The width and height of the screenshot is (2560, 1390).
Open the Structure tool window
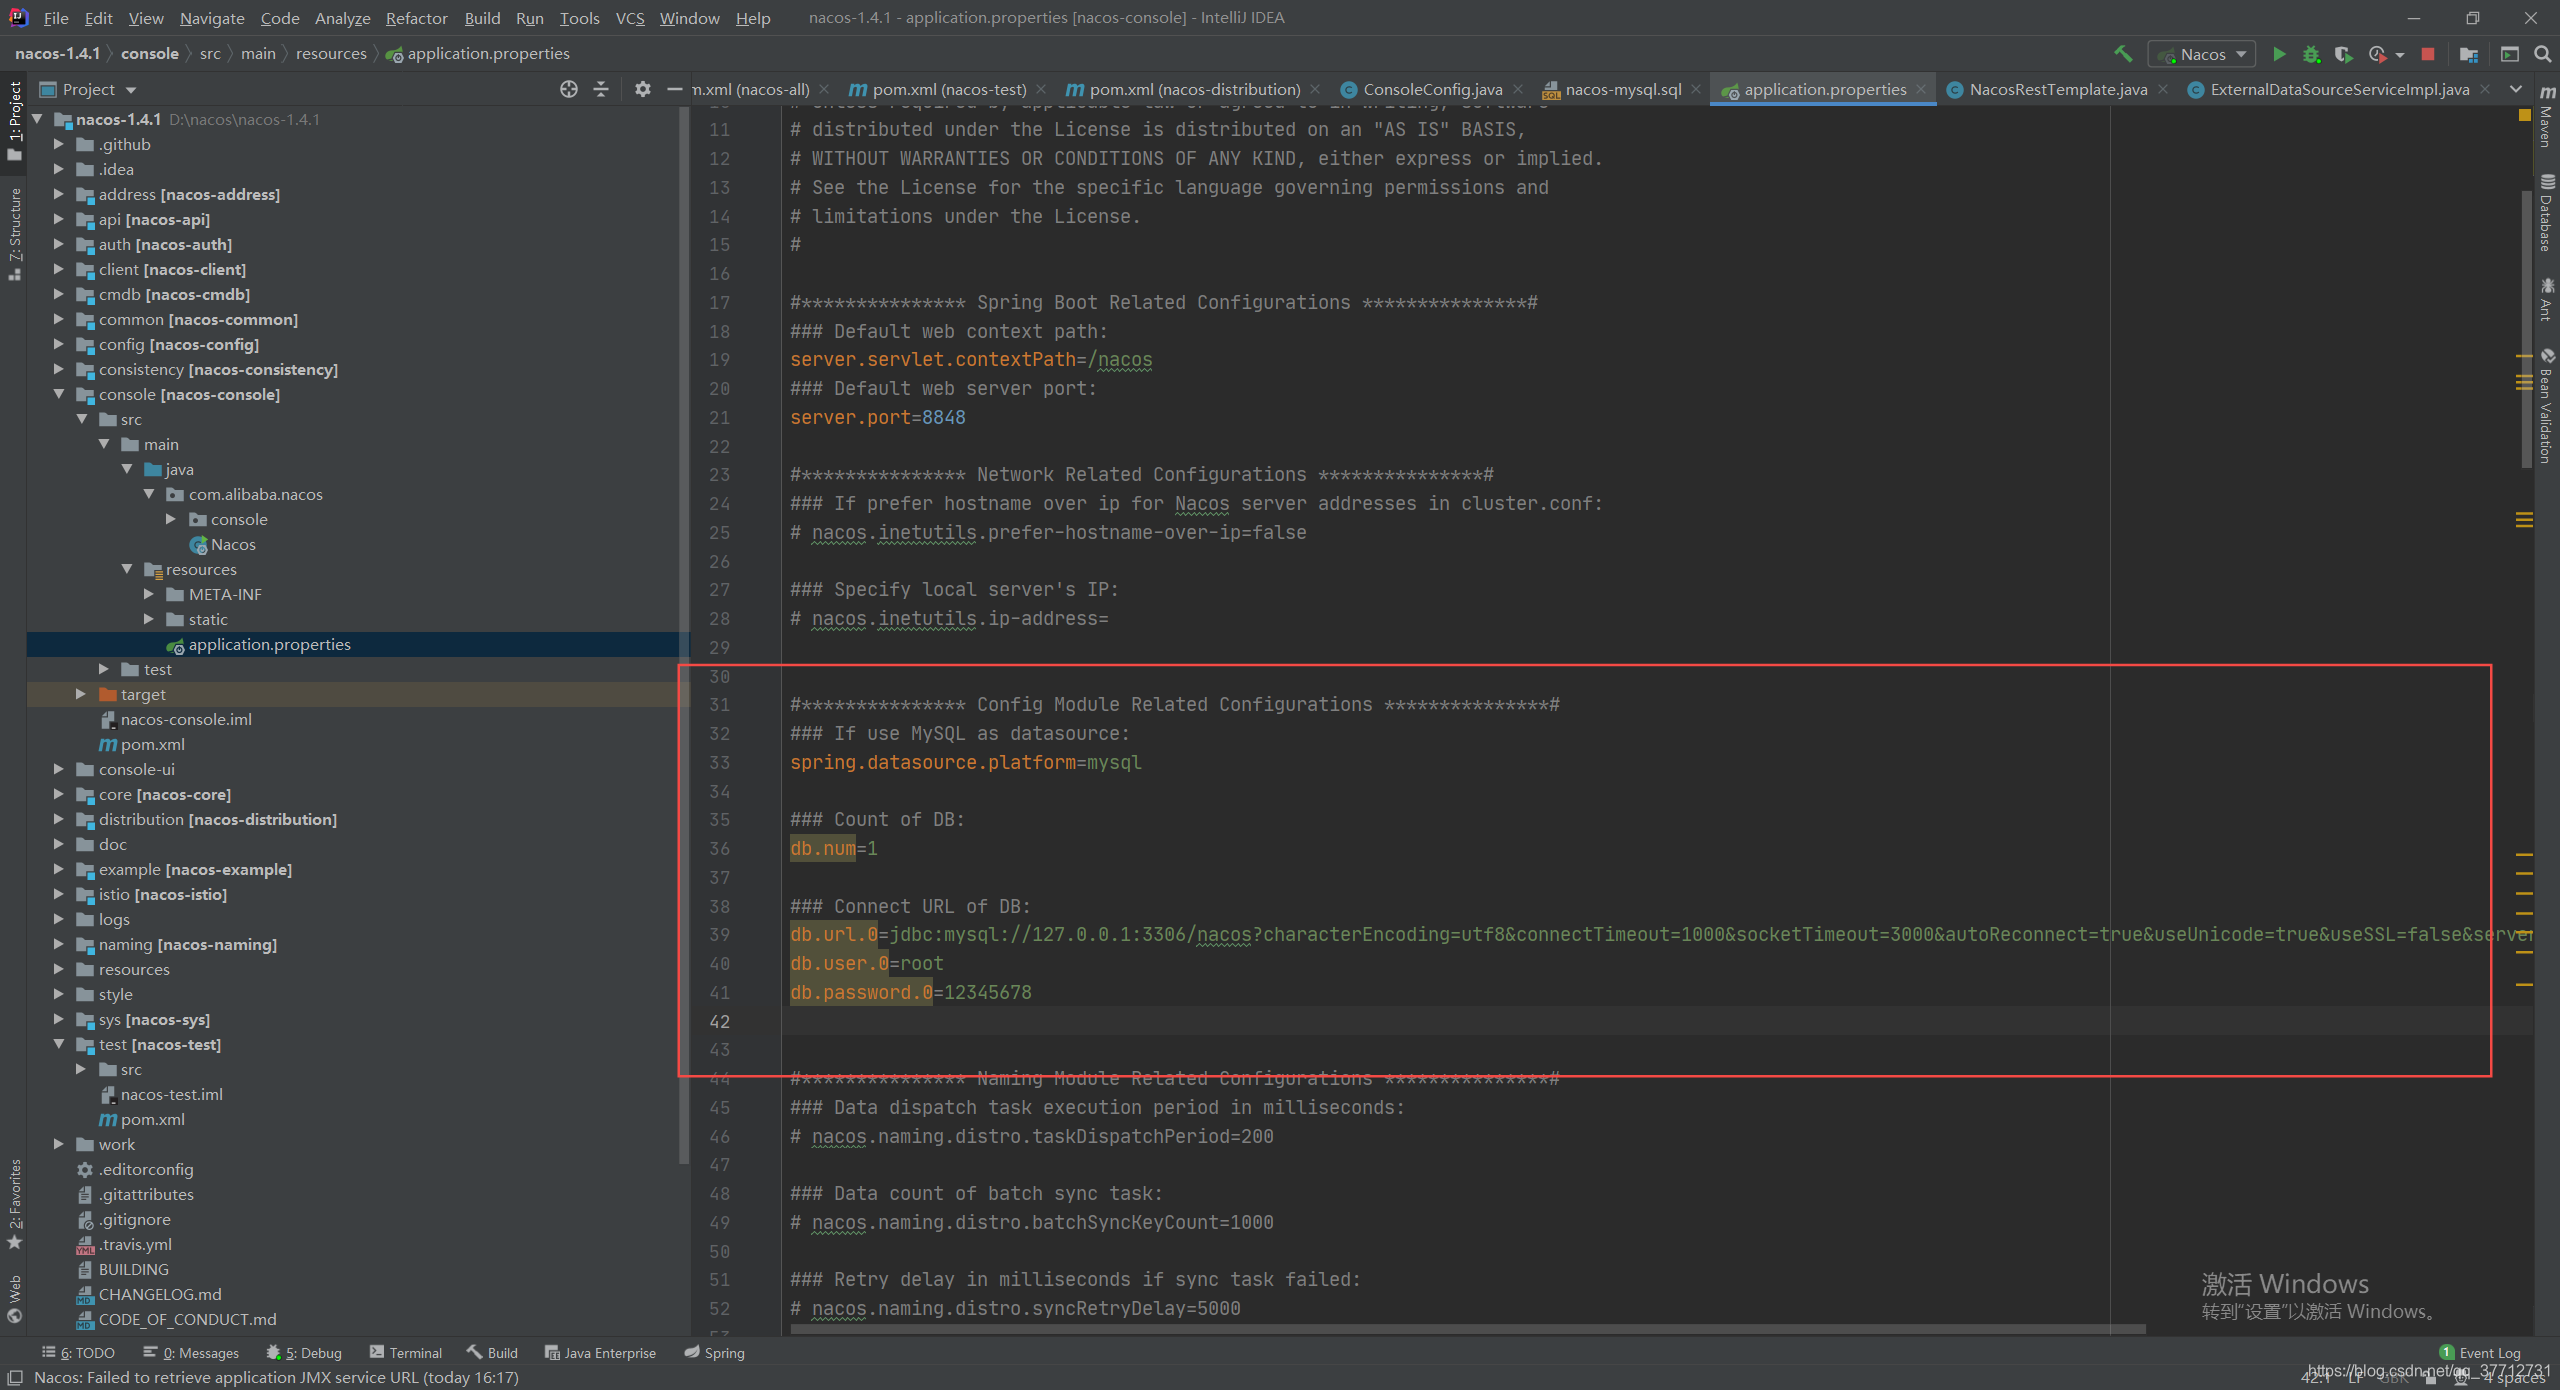coord(14,234)
